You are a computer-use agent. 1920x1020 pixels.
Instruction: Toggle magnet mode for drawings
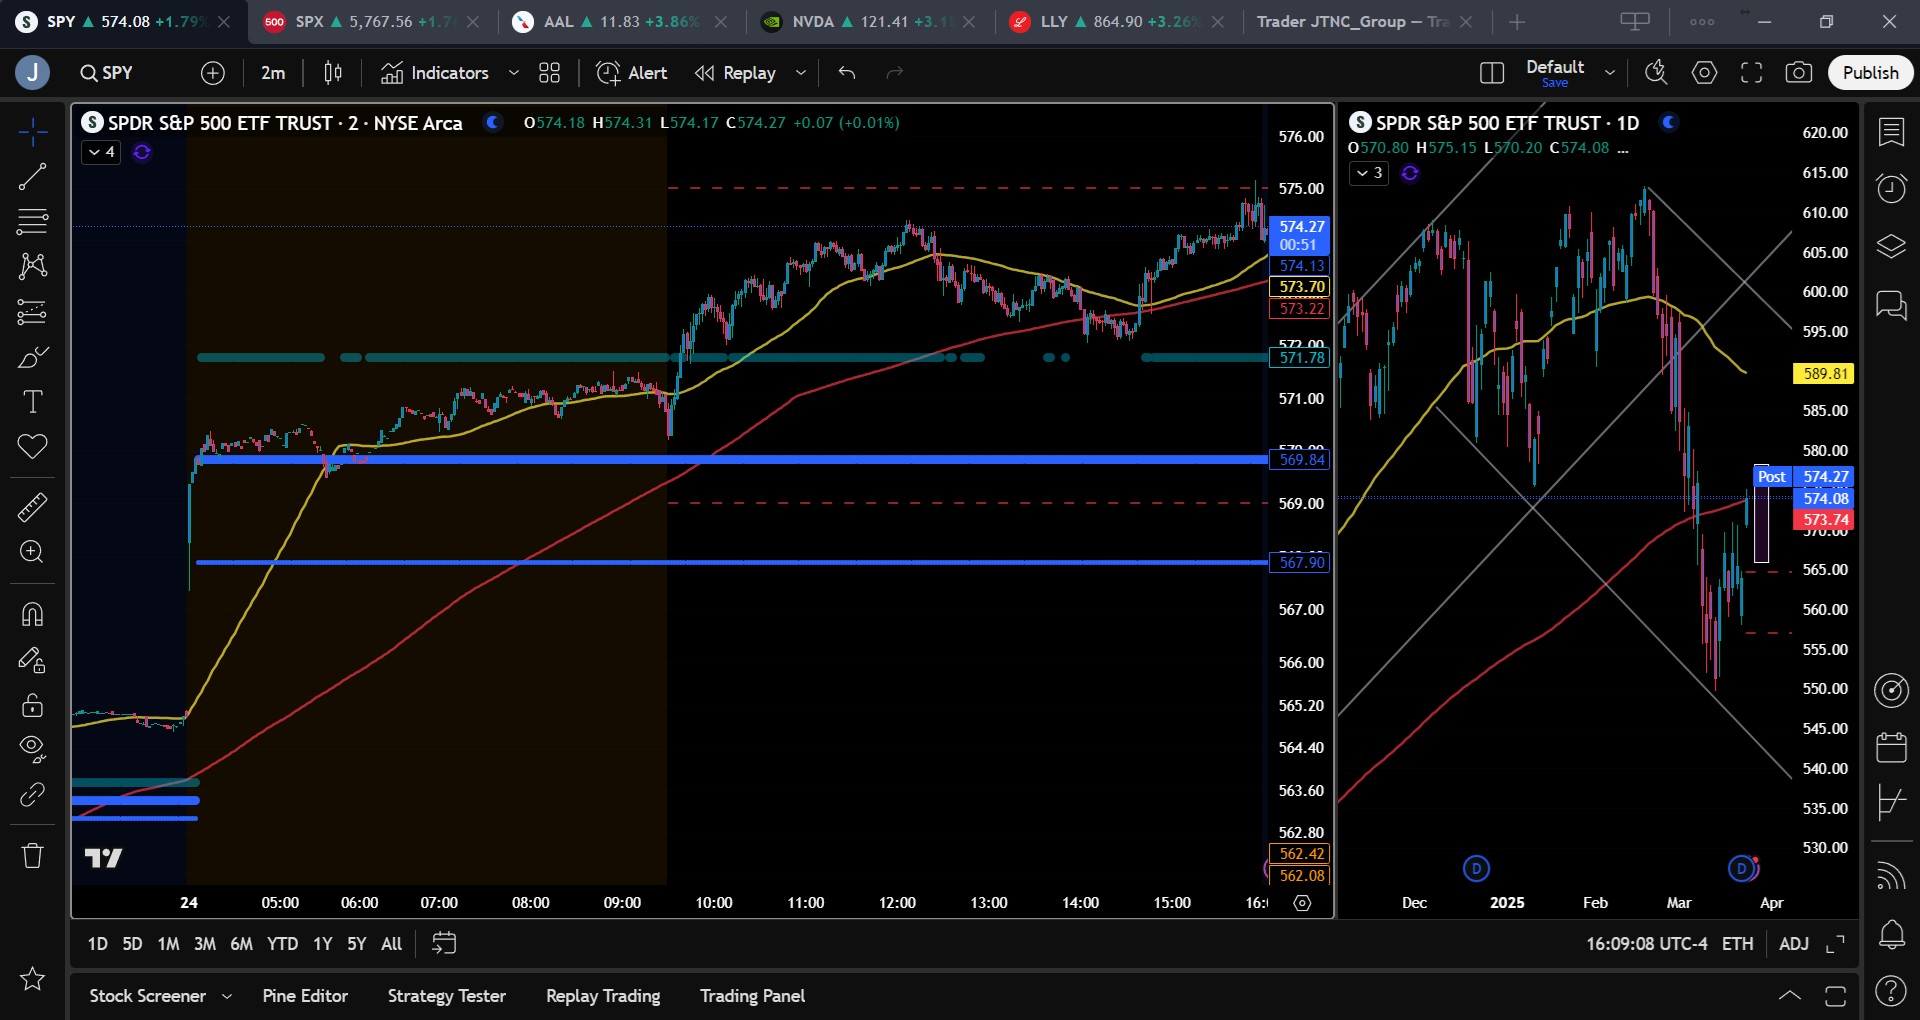pyautogui.click(x=32, y=614)
